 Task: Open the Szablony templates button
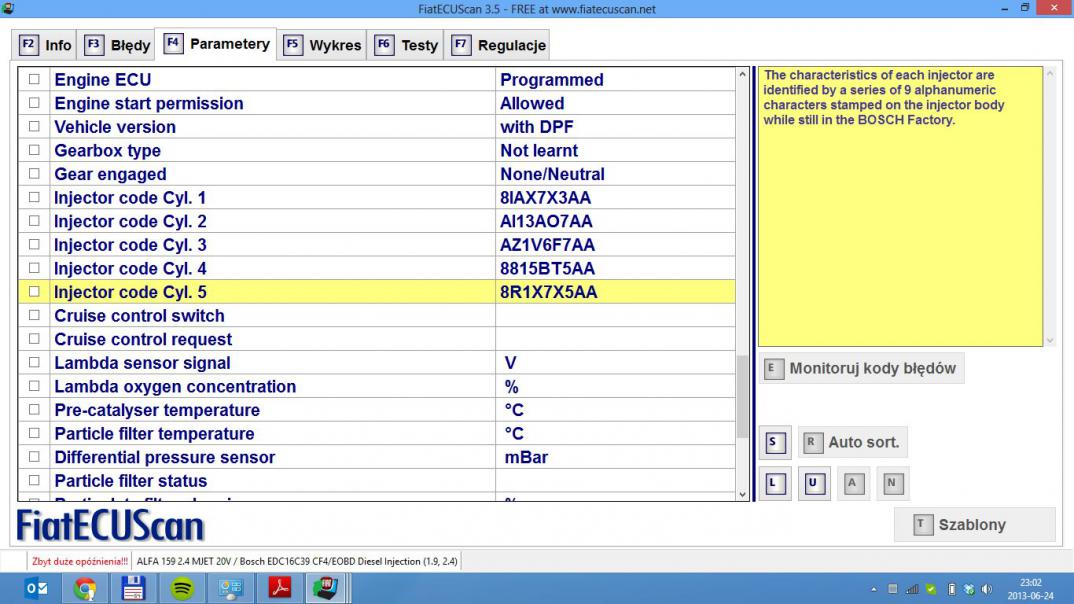click(973, 525)
